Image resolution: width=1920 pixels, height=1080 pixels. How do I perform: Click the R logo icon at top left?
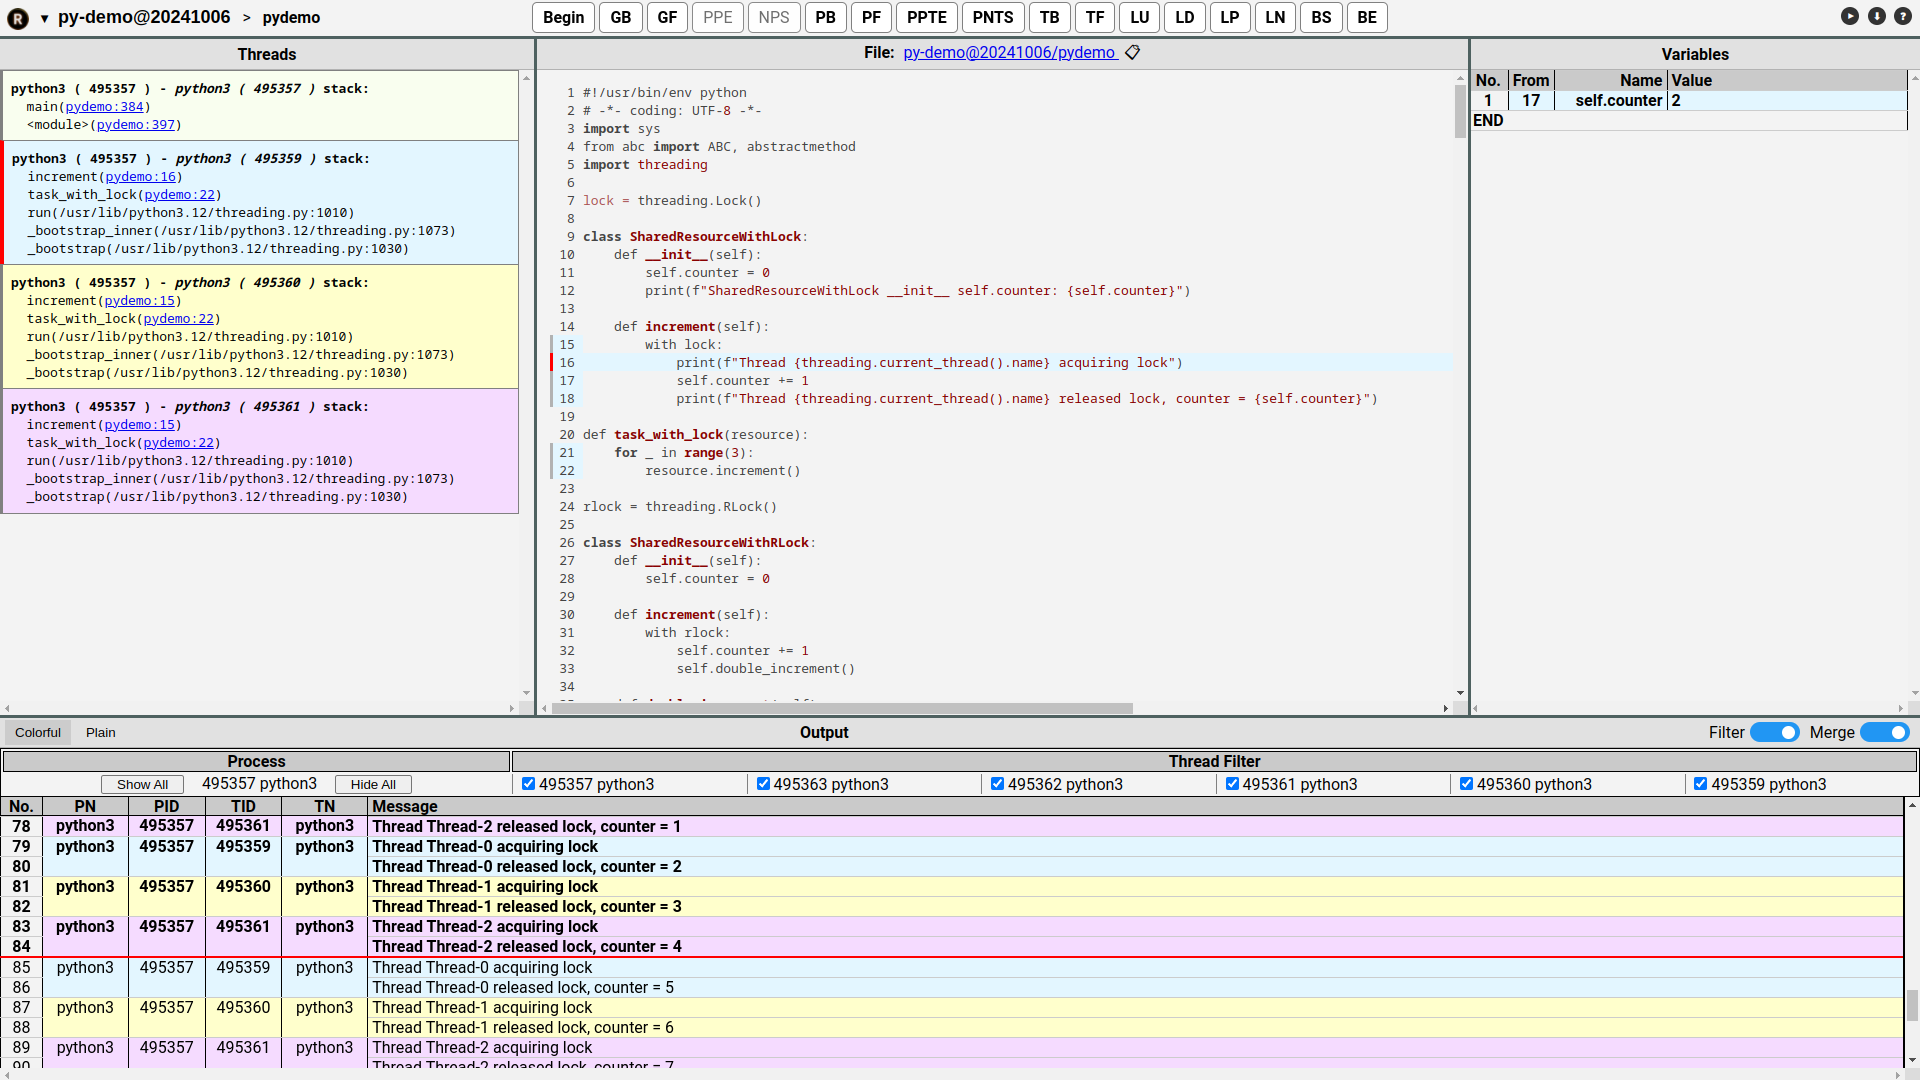pos(18,18)
